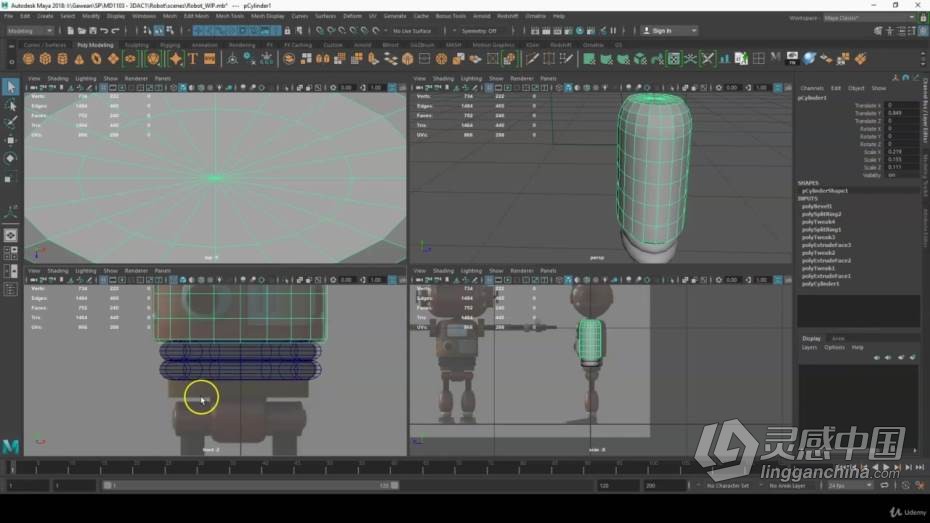930x523 pixels.
Task: Open the Channels menu in Channel Box
Action: coord(811,88)
